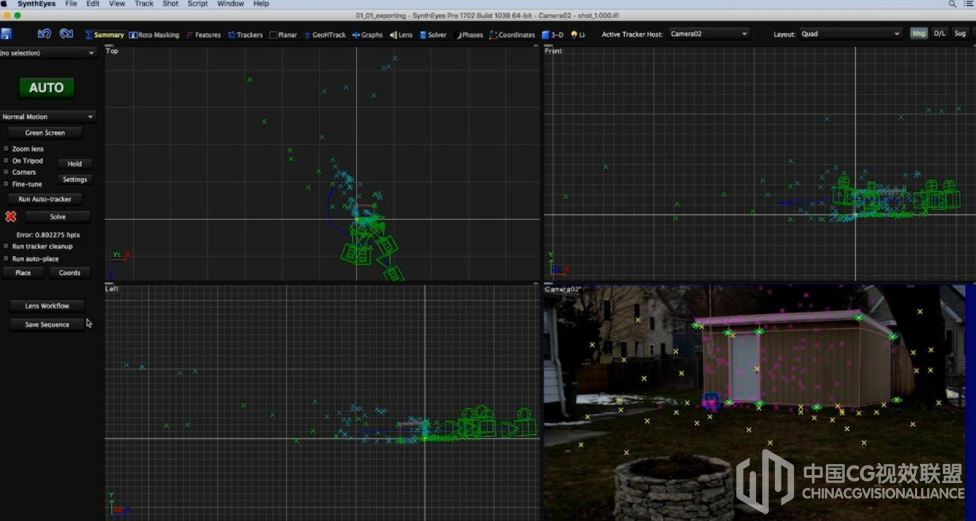Click the Place button
Viewport: 976px width, 521px height.
(23, 273)
